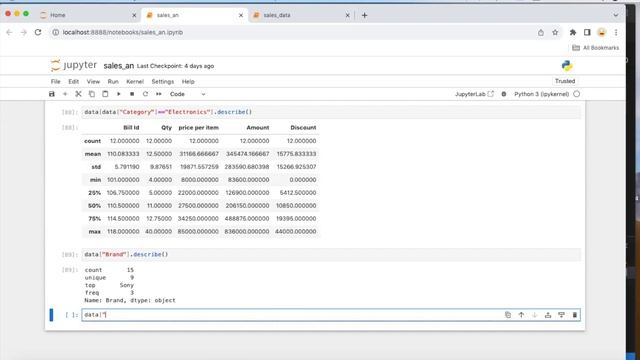Move the active cell down
This screenshot has width=640, height=360.
pos(535,315)
